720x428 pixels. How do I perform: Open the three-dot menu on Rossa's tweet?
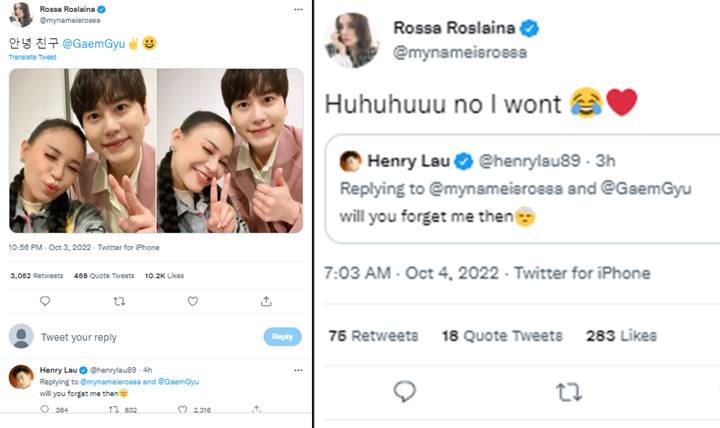point(298,9)
